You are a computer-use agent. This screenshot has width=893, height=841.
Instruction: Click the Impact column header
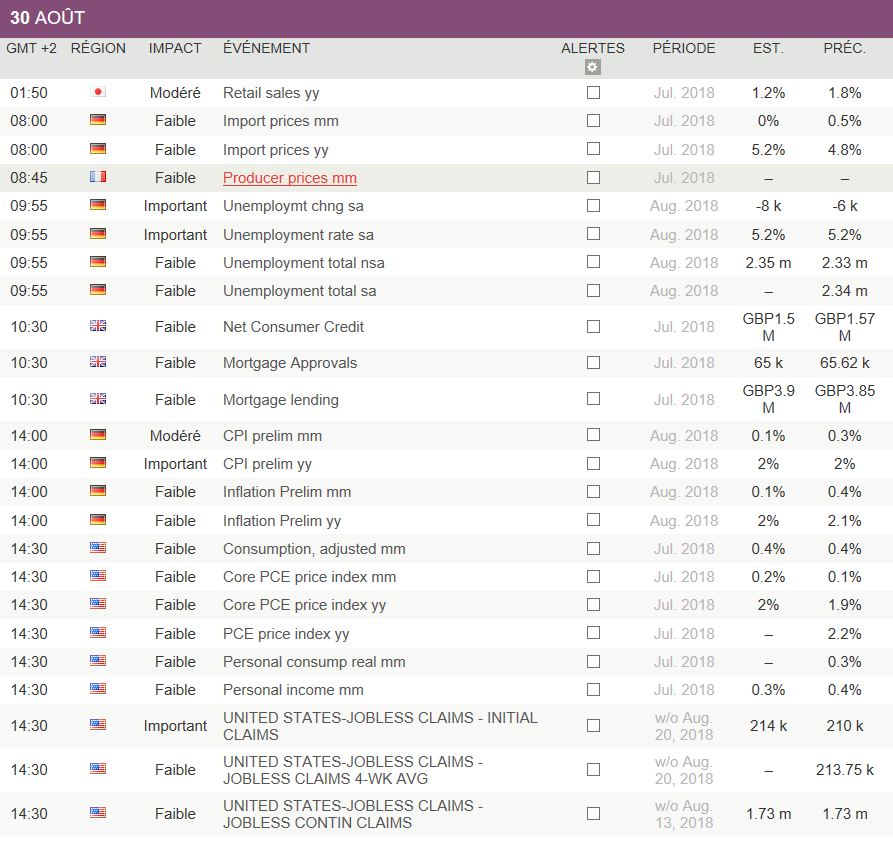(x=175, y=48)
